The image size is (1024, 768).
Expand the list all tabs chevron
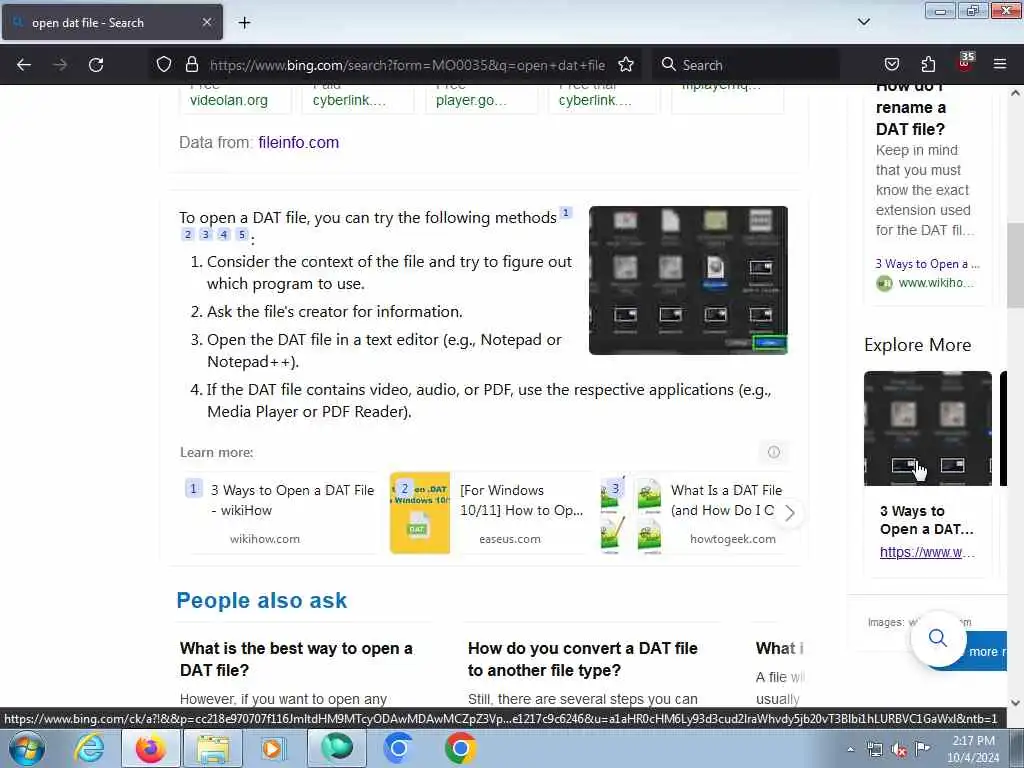(864, 22)
